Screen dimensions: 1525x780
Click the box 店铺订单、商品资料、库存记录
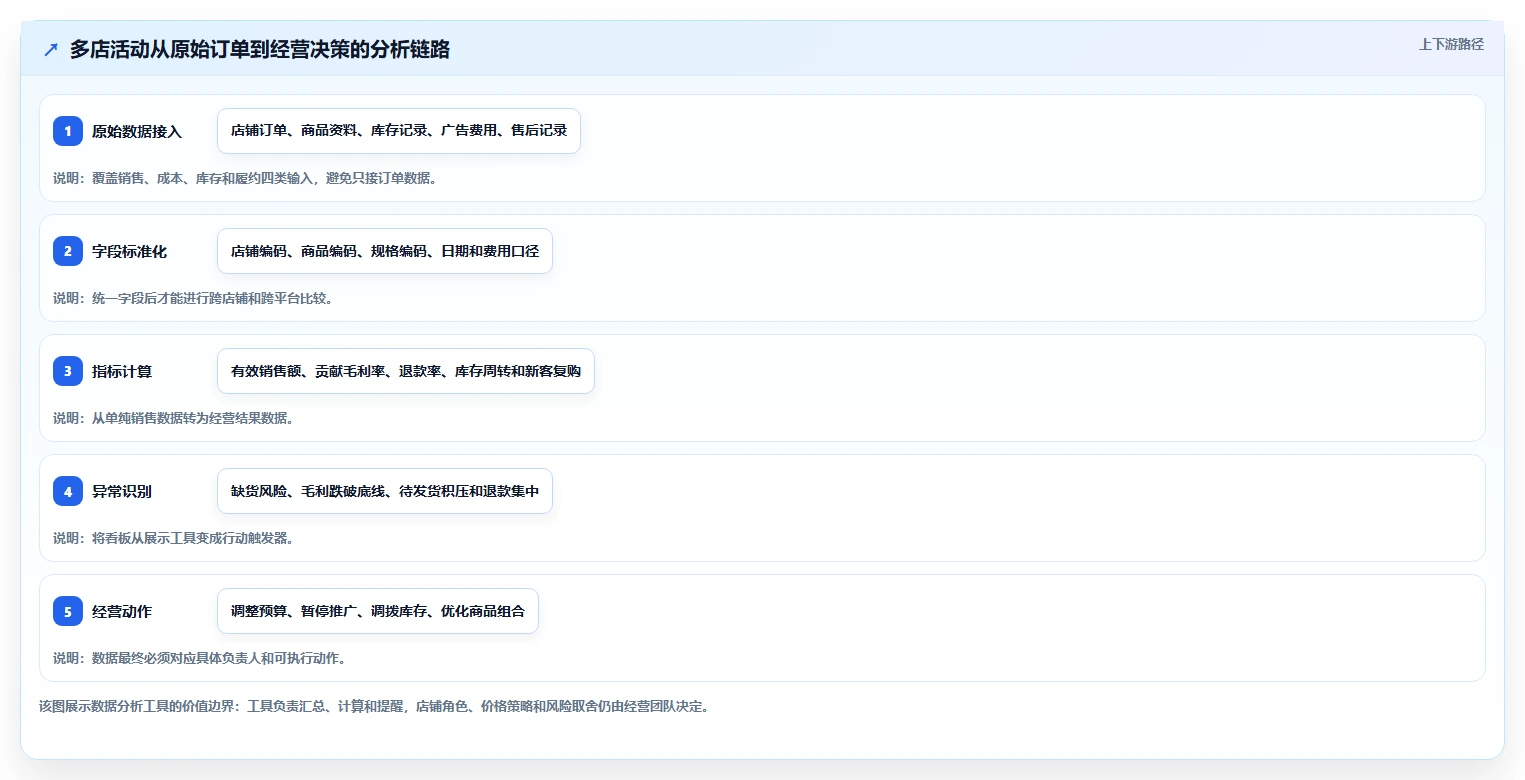[399, 131]
